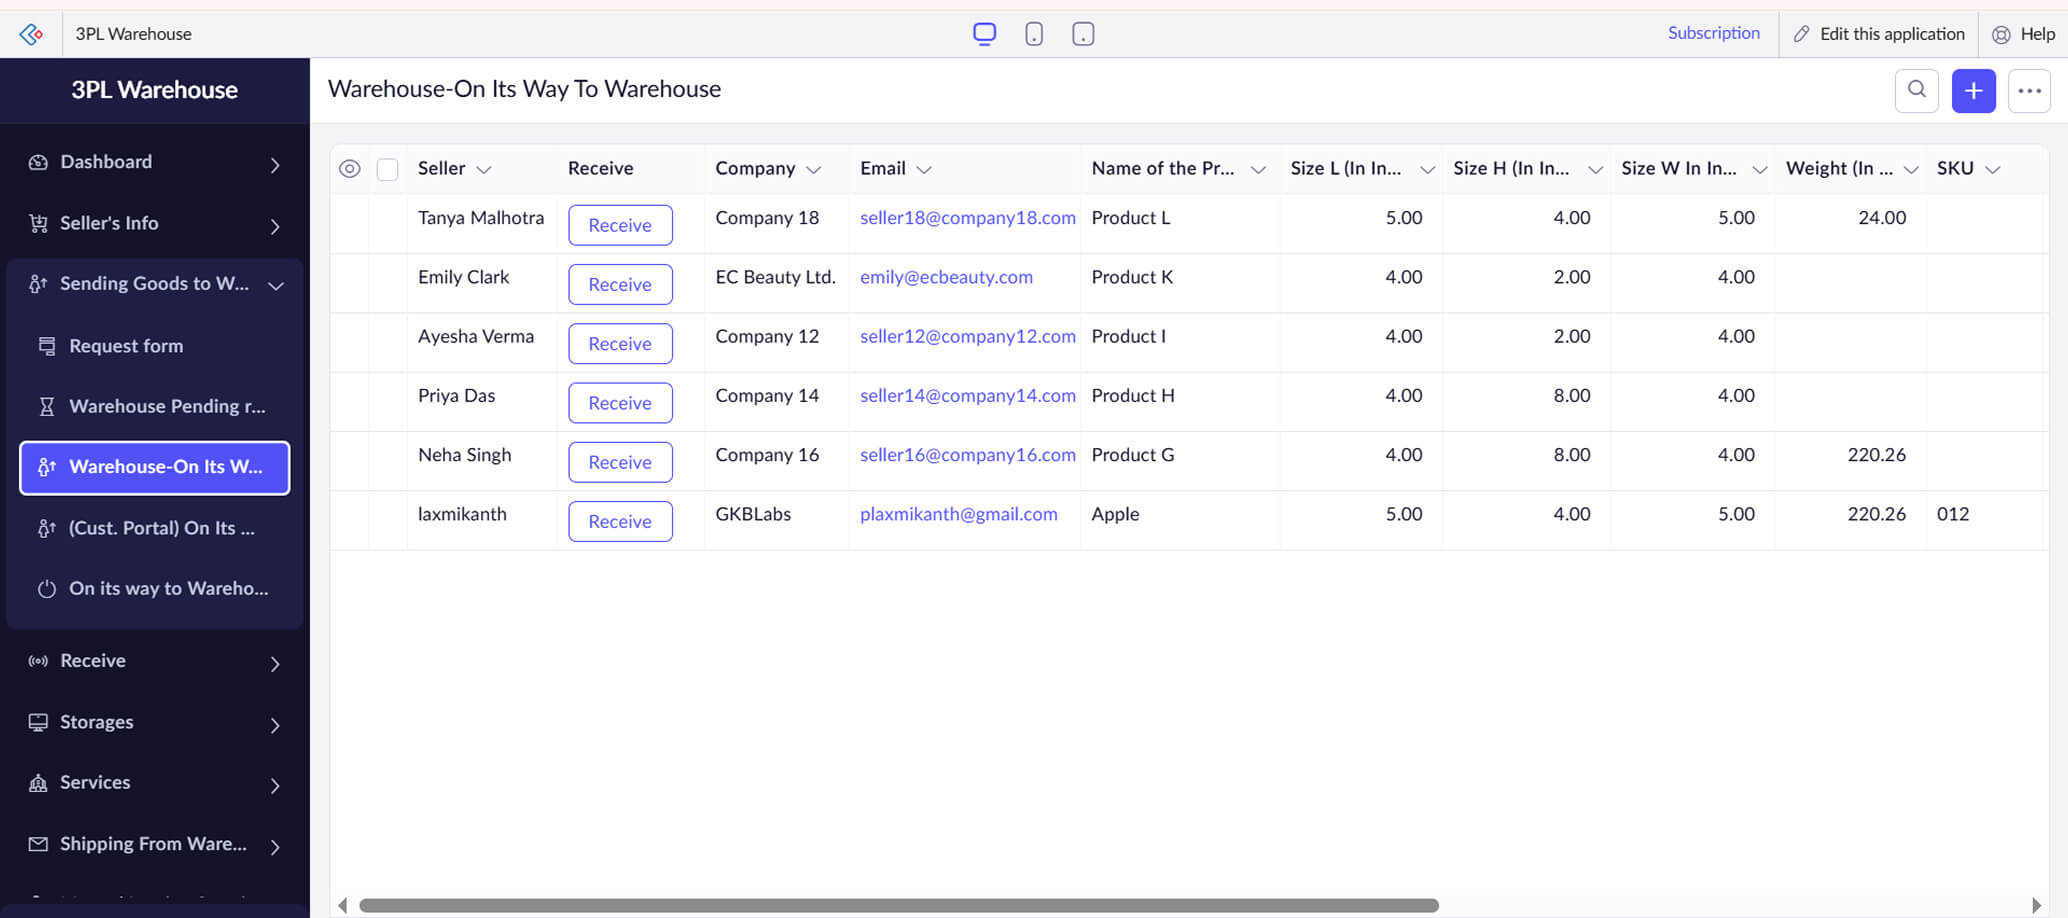Click Receive button for Tanya Malhotra
The height and width of the screenshot is (918, 2068).
pyautogui.click(x=620, y=225)
